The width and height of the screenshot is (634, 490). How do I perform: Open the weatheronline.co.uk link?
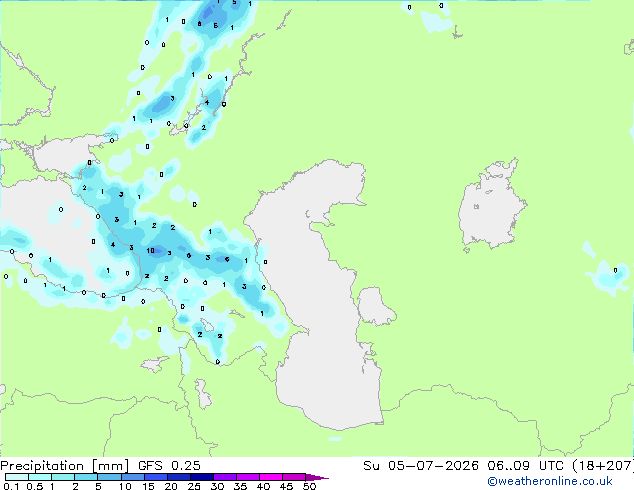click(550, 481)
